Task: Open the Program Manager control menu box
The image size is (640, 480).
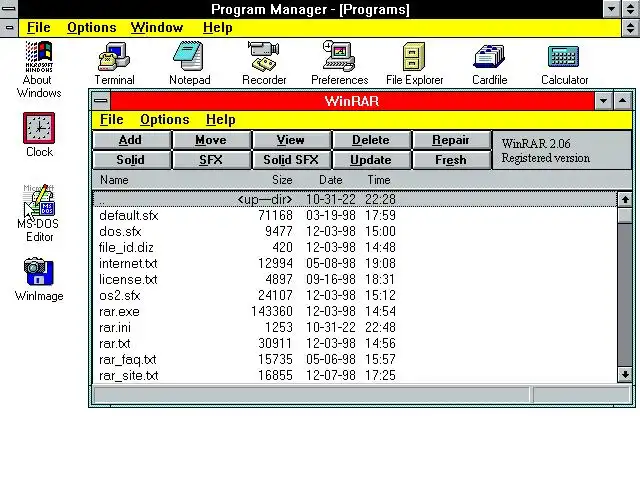Action: click(9, 9)
